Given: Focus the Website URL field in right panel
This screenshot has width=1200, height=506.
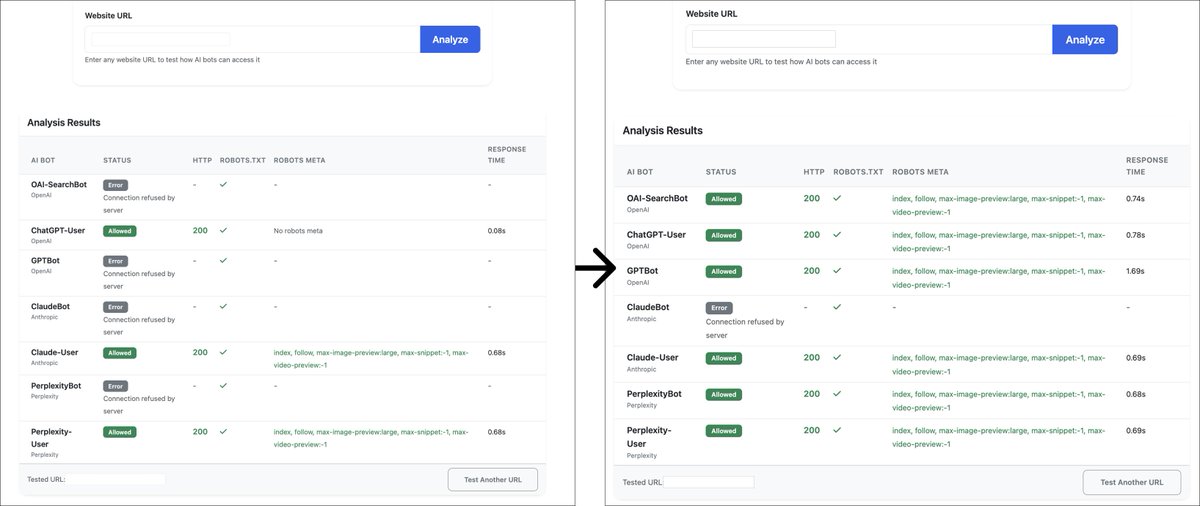Looking at the screenshot, I should pos(869,39).
